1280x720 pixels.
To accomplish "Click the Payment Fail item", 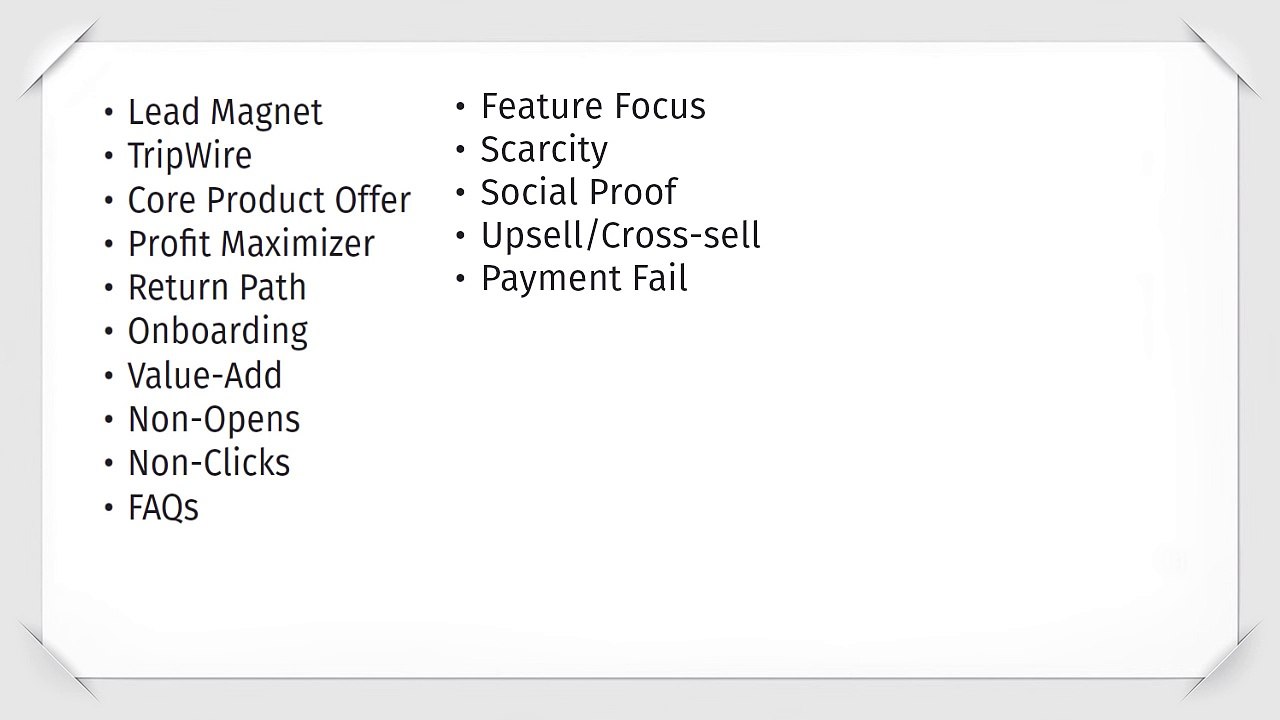I will (584, 279).
